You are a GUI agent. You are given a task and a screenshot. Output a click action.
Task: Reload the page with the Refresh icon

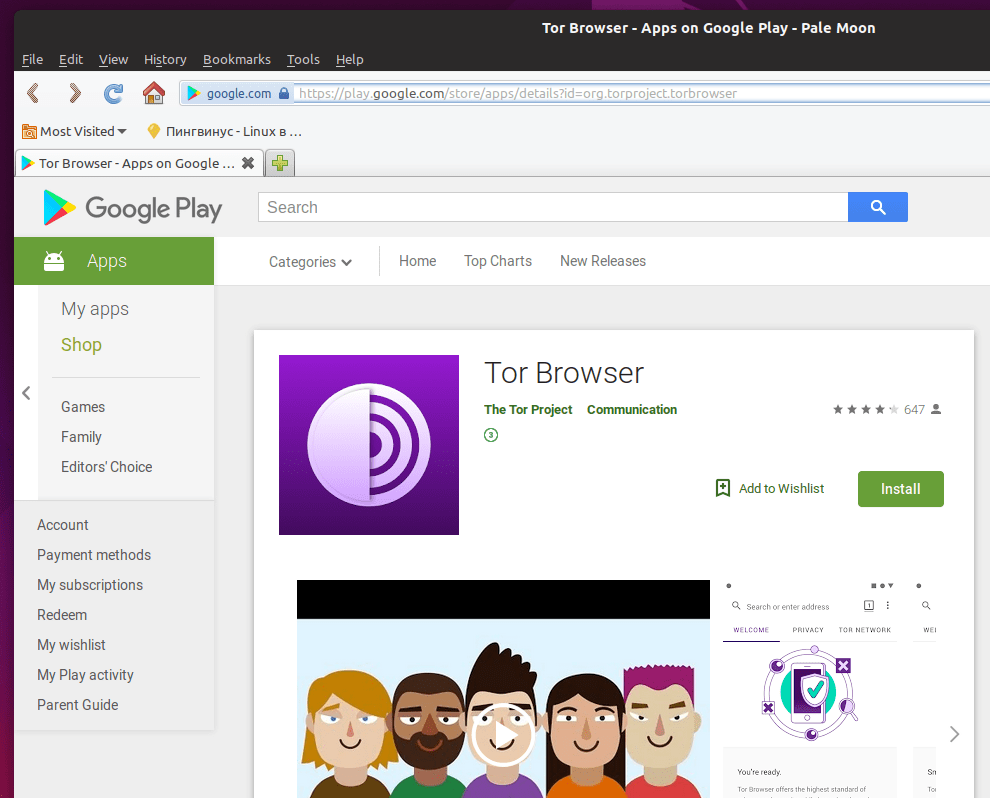(x=114, y=93)
